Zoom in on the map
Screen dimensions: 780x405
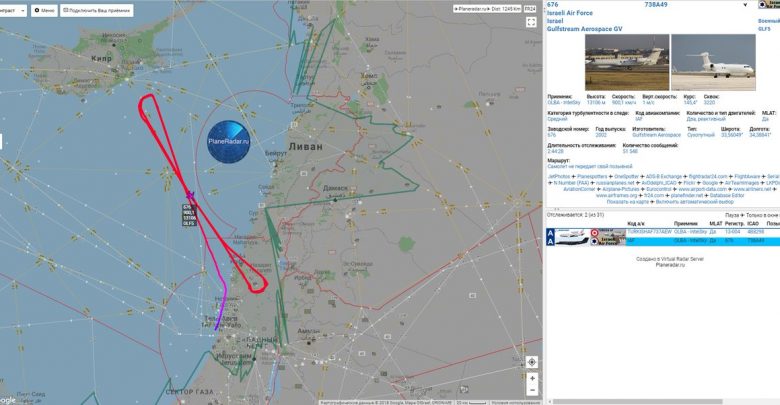(x=532, y=379)
